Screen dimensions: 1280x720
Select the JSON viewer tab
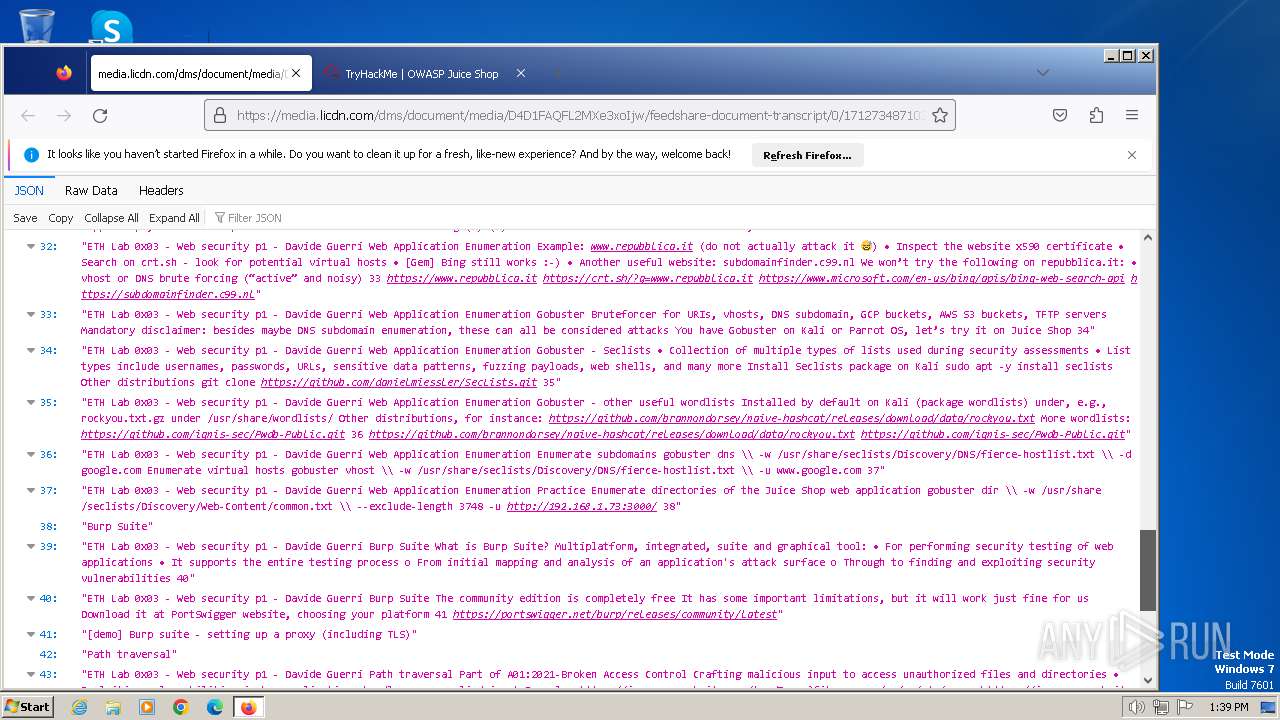[x=29, y=190]
